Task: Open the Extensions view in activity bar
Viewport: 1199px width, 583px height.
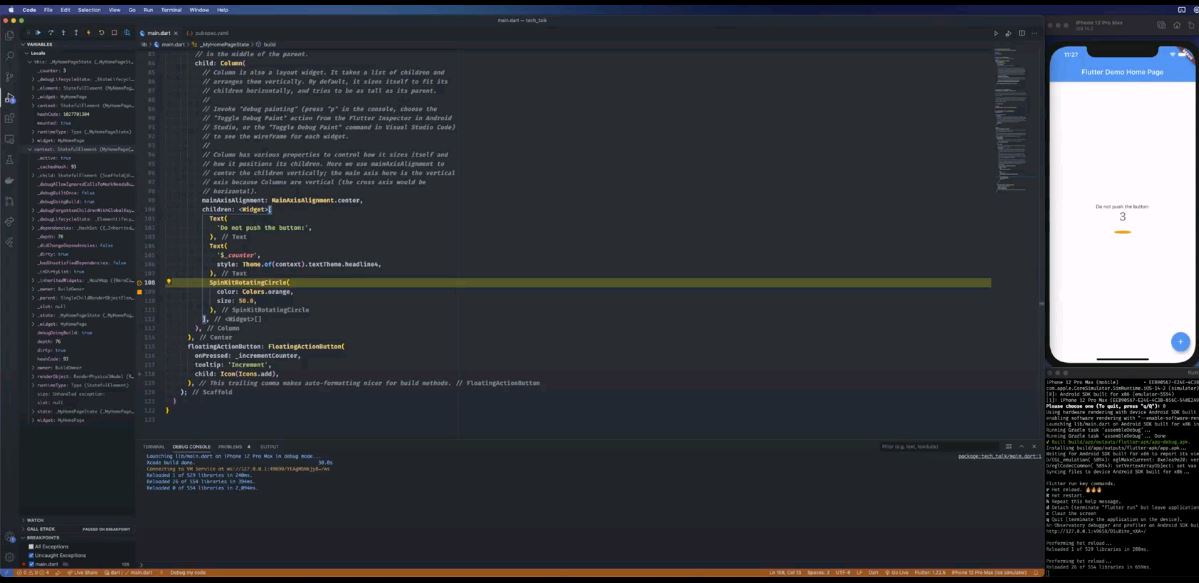Action: 9,119
